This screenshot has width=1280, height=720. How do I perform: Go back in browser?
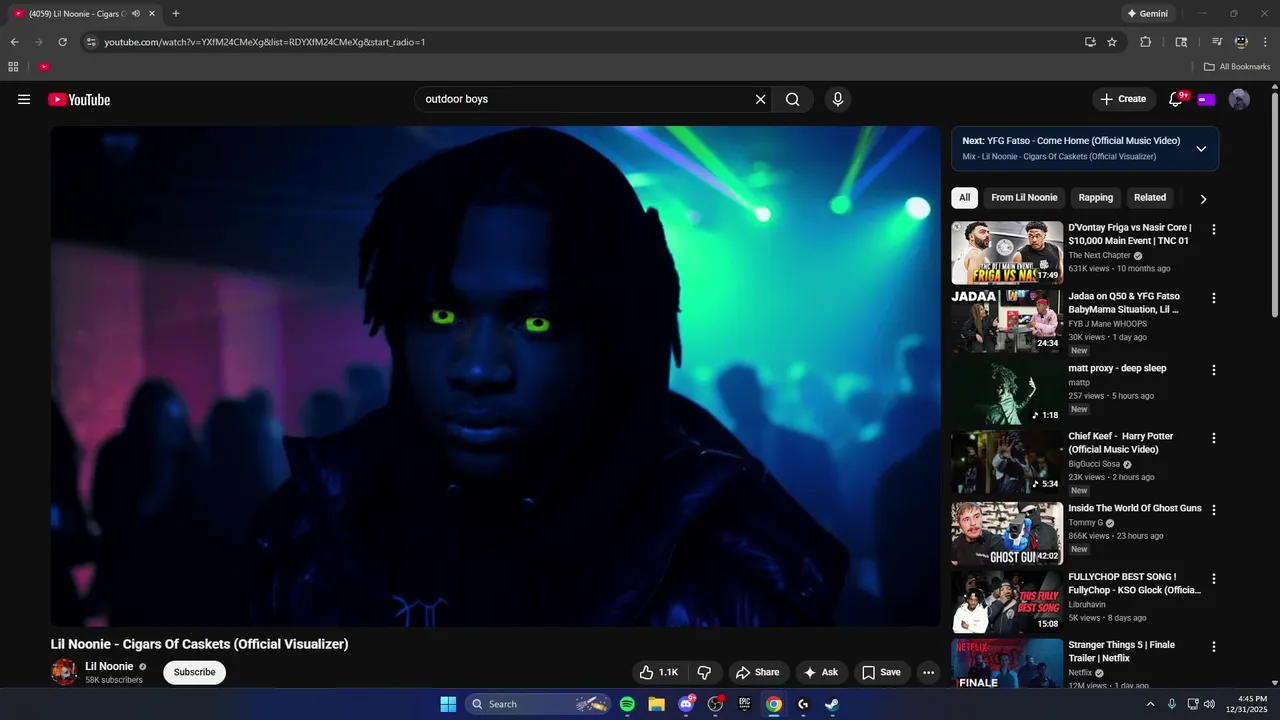pos(14,42)
